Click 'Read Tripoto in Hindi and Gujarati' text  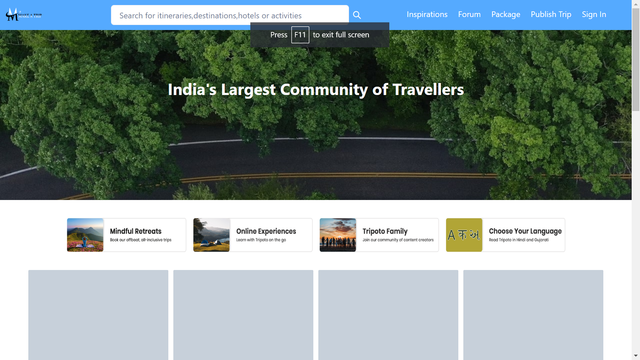[519, 240]
